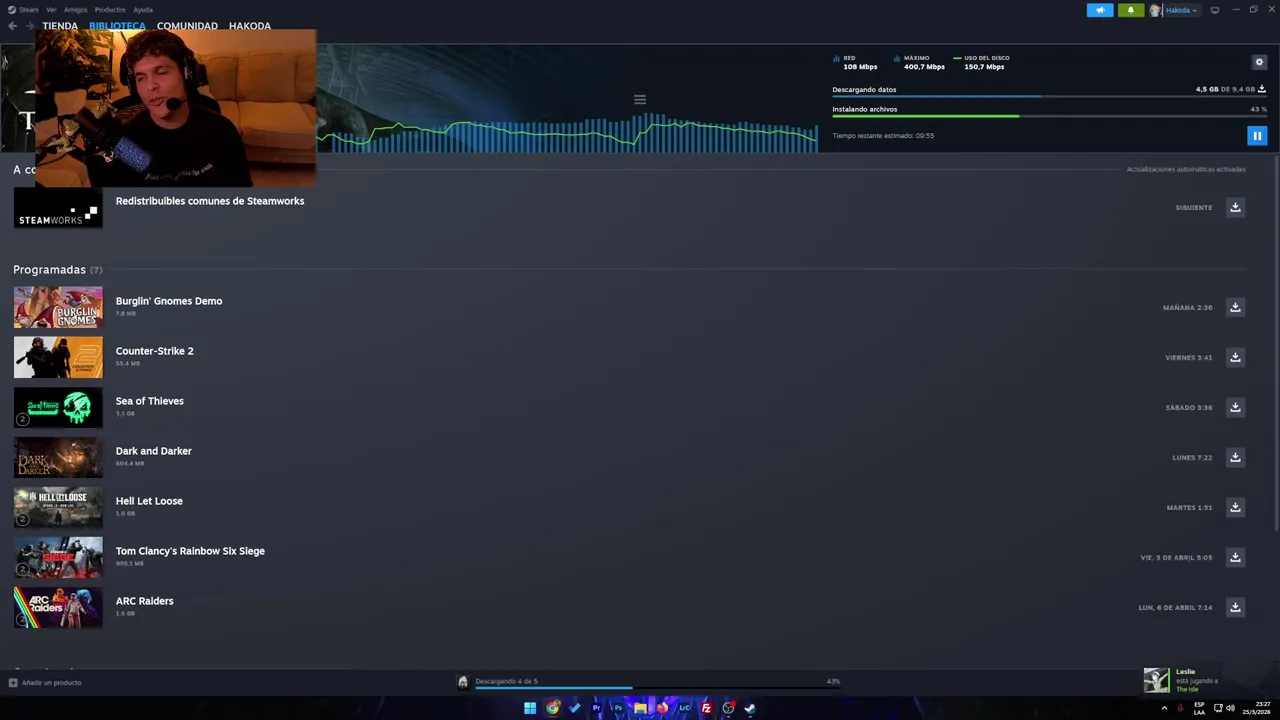This screenshot has width=1280, height=720.
Task: Click Actualizaciones automáticas activadas text
Action: point(1186,169)
